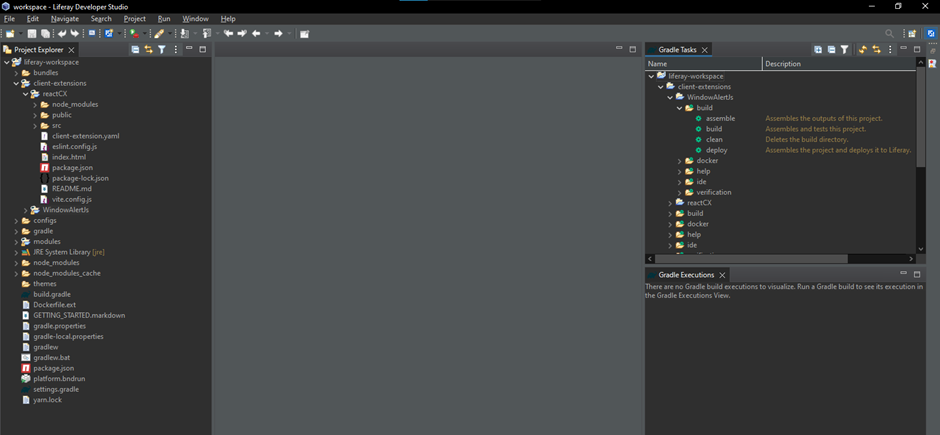Click the search magnifier in the toolbar
940x435 pixels.
point(890,34)
